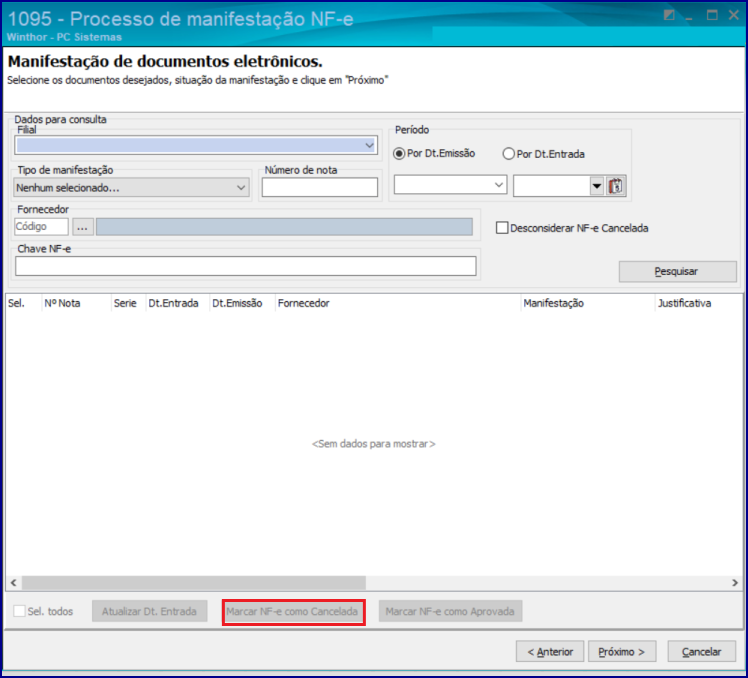The height and width of the screenshot is (678, 748).
Task: Click Atualizar Dt. Entrada button
Action: (x=149, y=611)
